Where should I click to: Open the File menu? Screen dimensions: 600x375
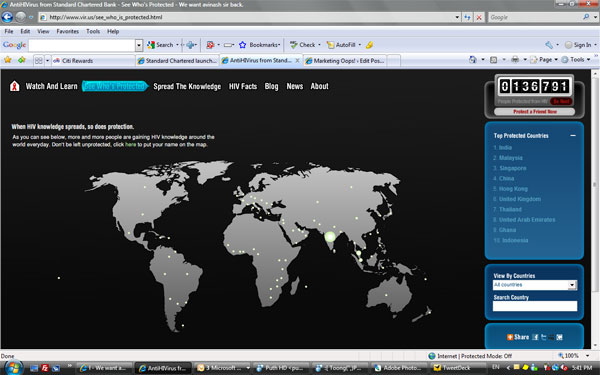coord(9,31)
